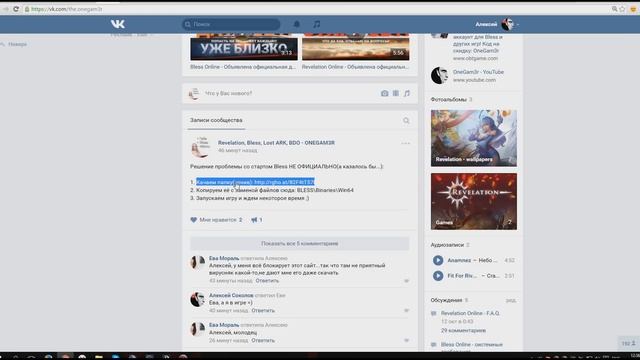Open Фотоальбомы section header
The height and width of the screenshot is (360, 640).
[x=448, y=99]
